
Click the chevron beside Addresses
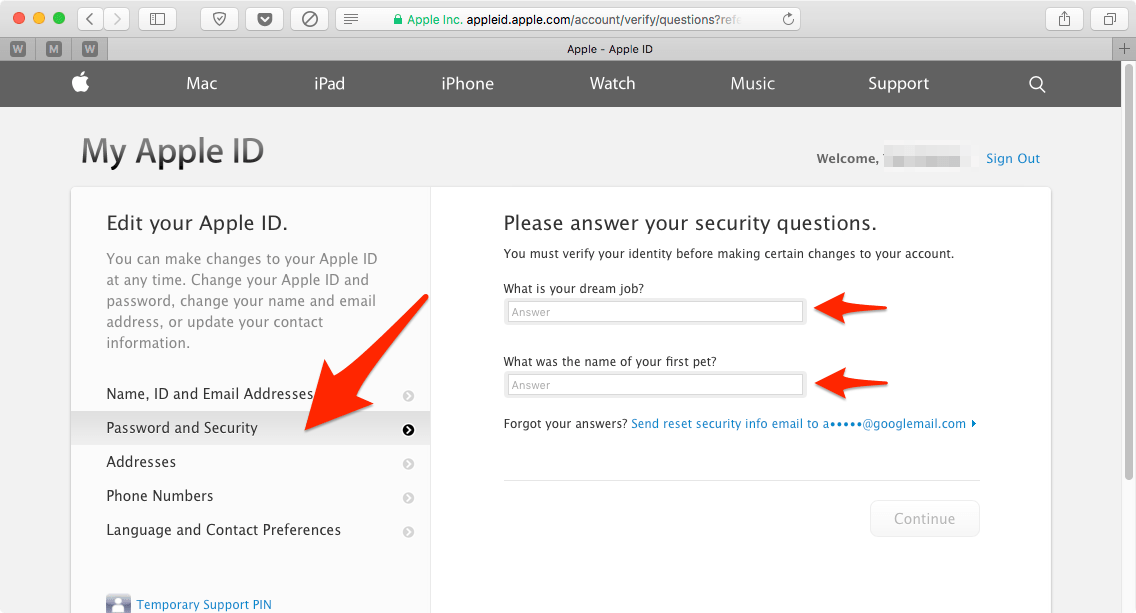coord(409,464)
